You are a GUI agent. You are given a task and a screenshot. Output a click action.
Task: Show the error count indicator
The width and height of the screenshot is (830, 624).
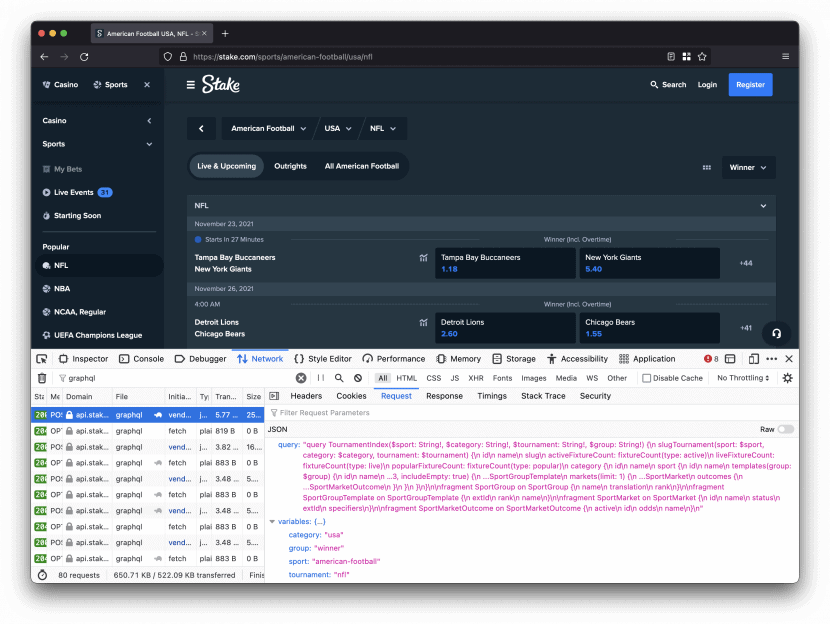point(711,359)
